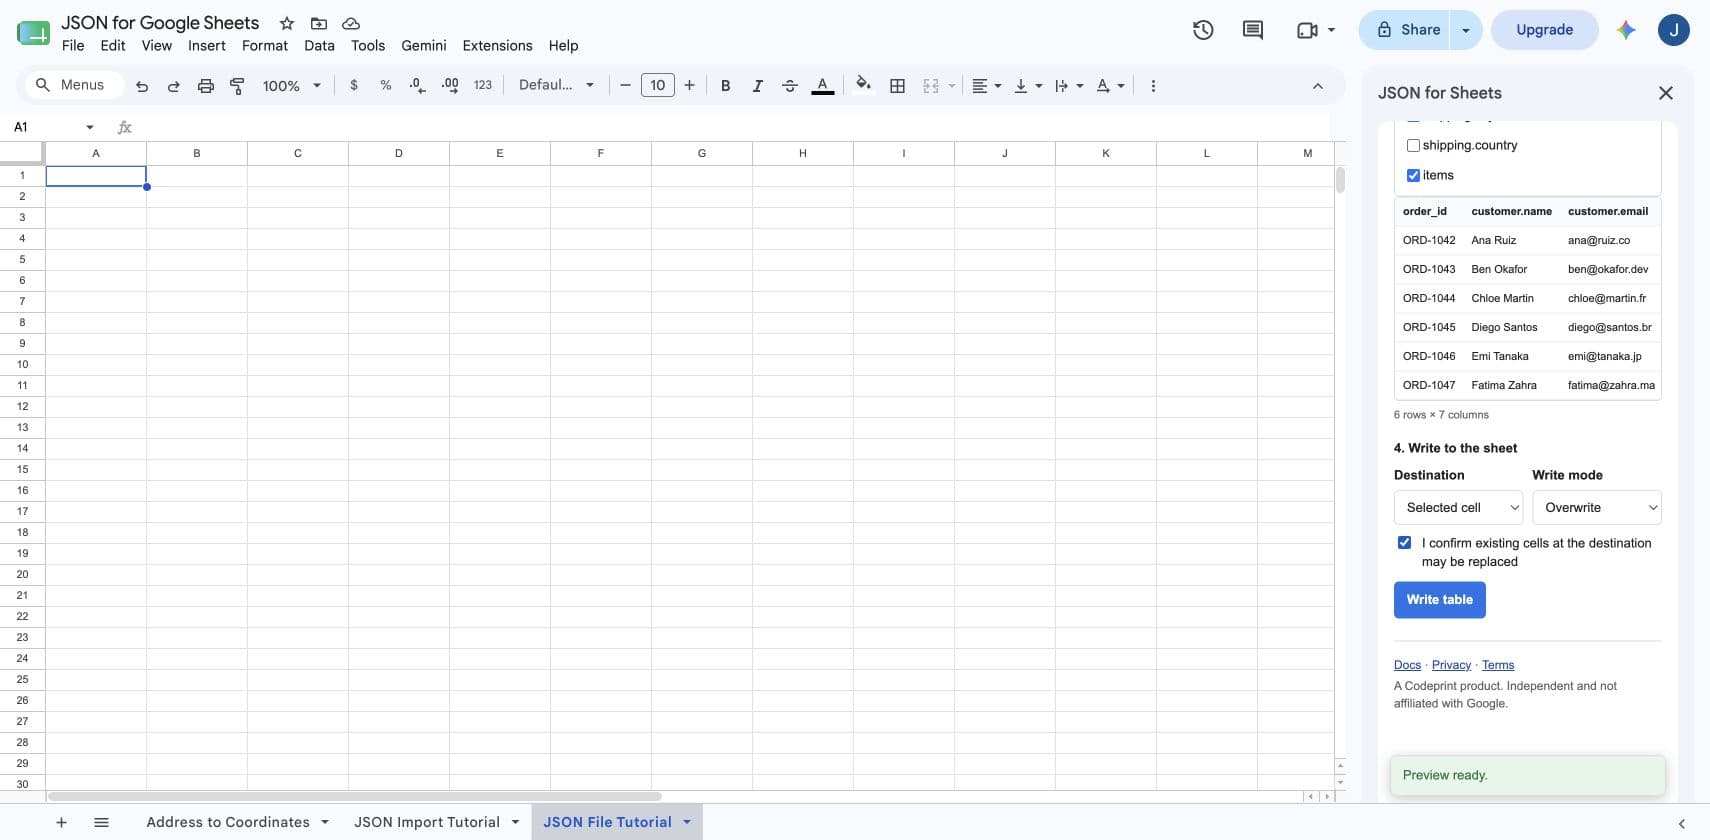Open the Write mode Overwrite dropdown
This screenshot has height=840, width=1710.
[x=1596, y=507]
